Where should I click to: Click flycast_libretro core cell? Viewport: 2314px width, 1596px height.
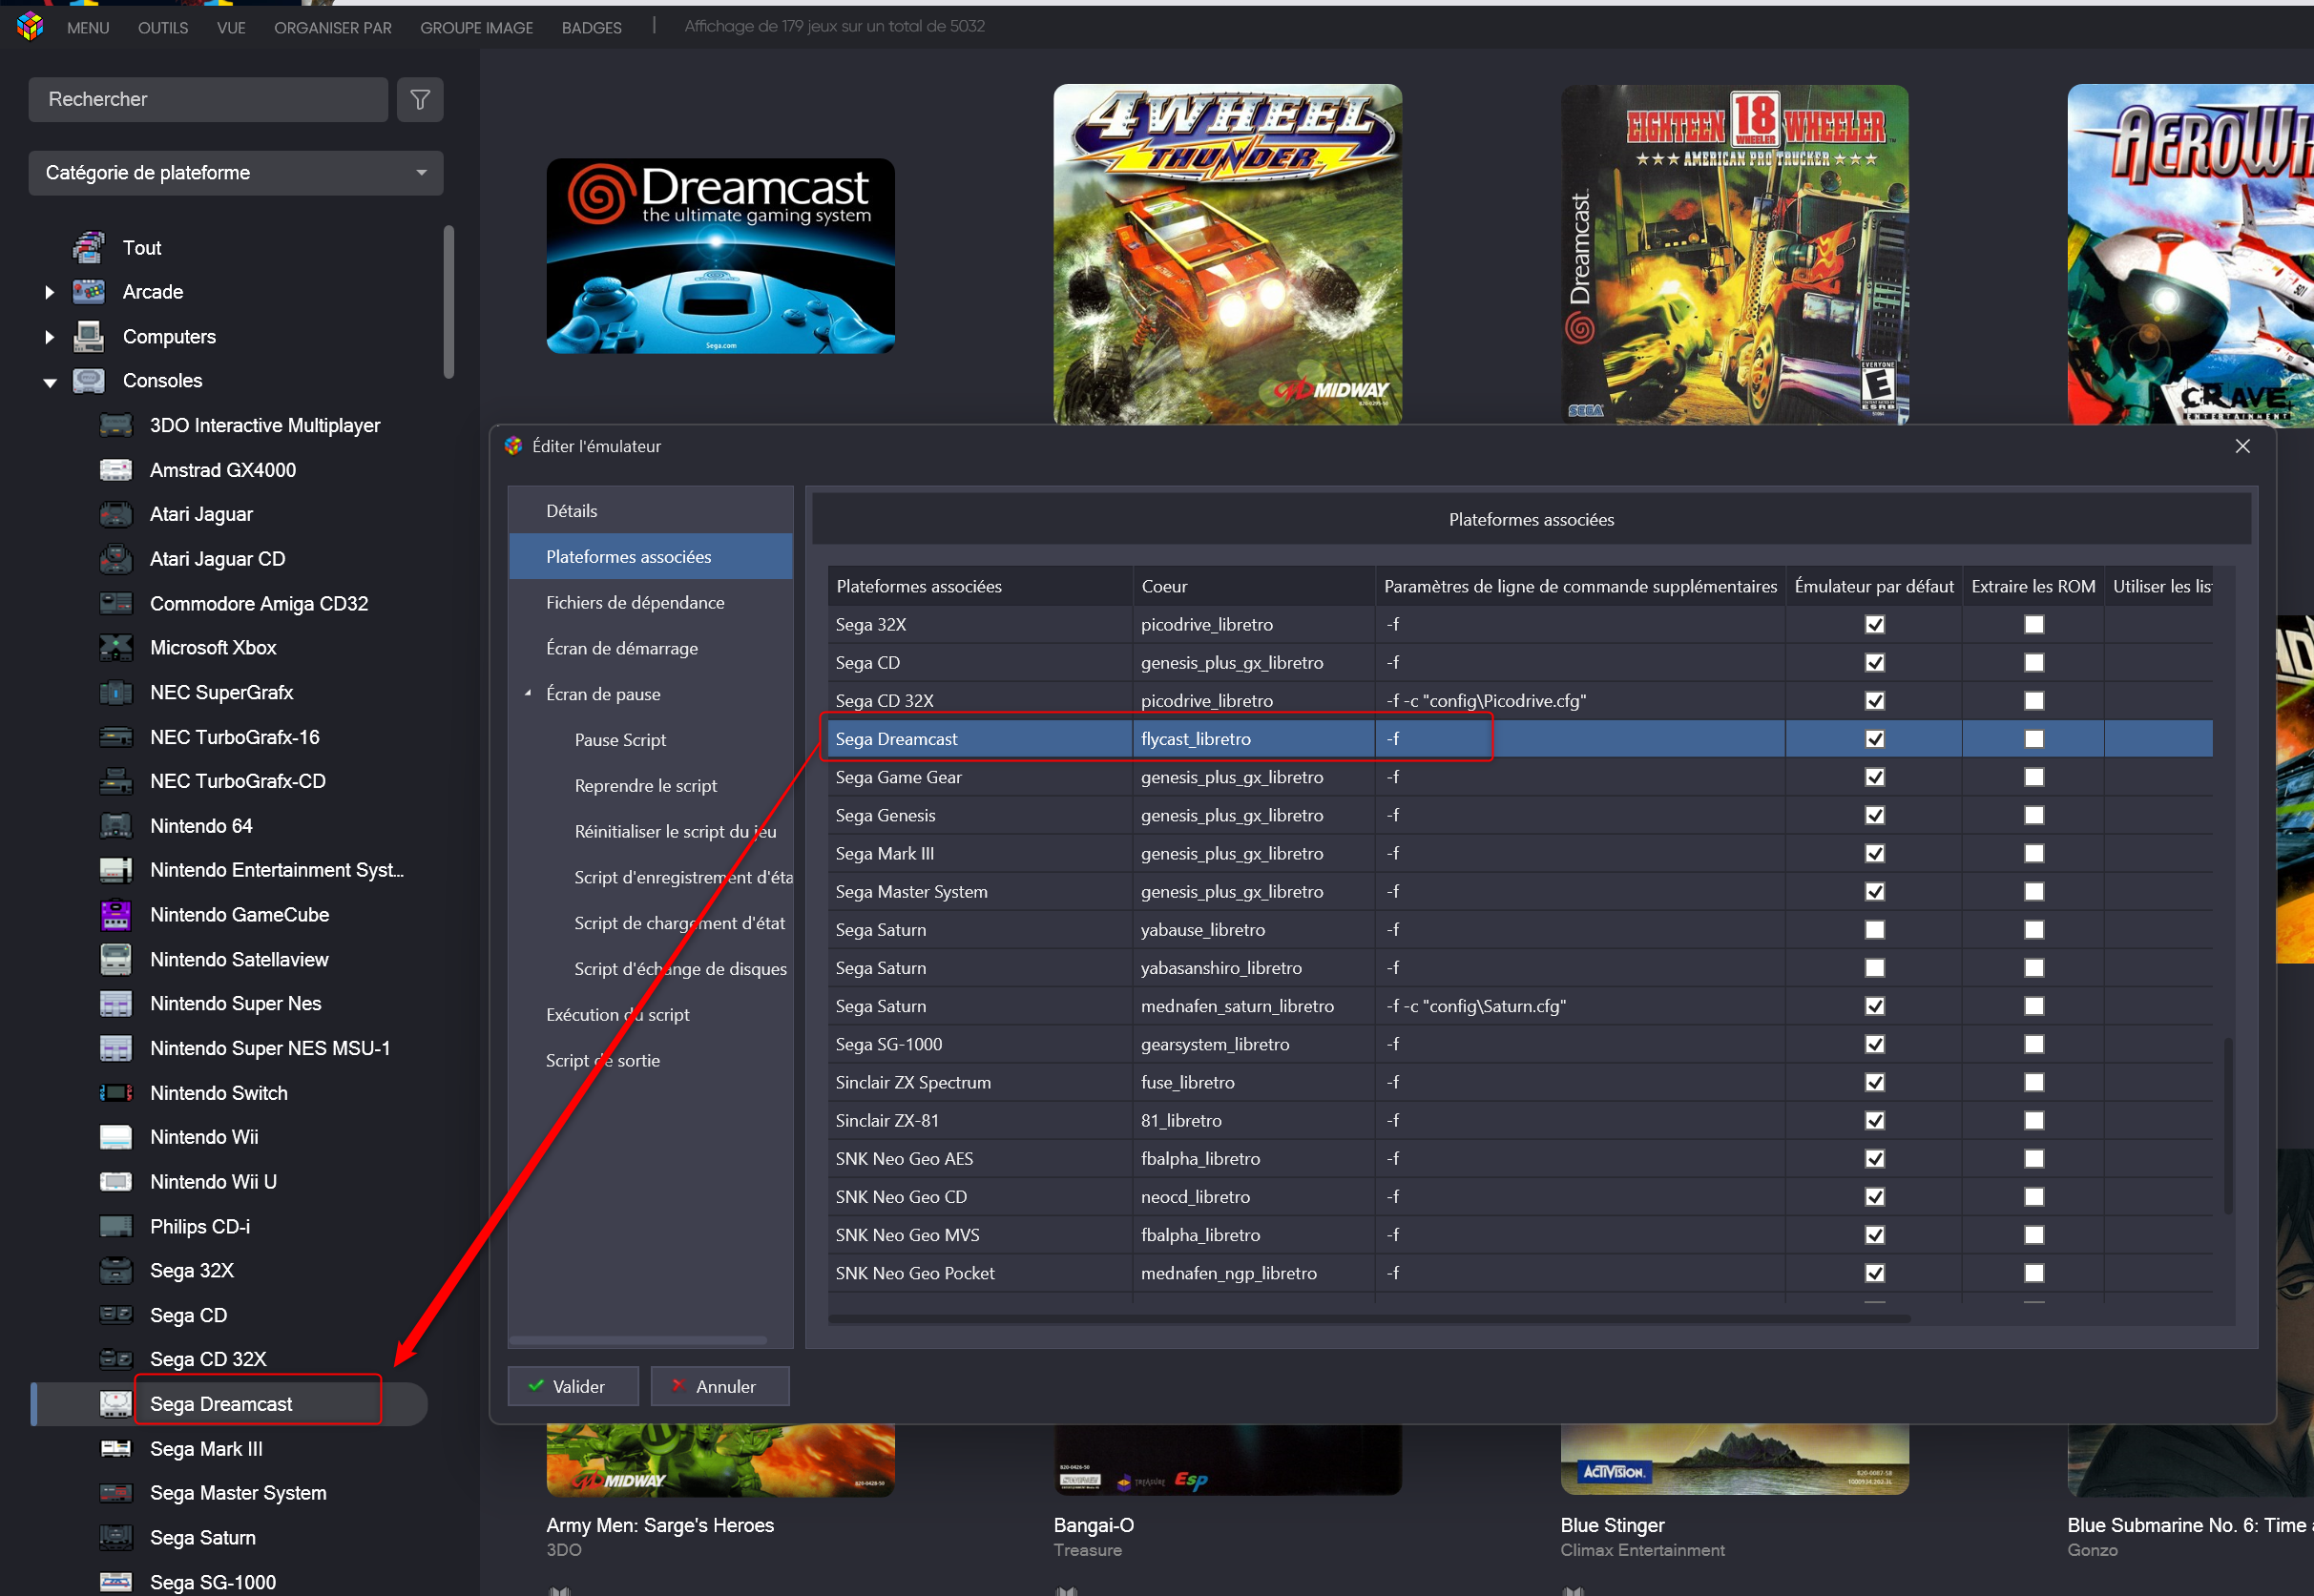coord(1253,739)
